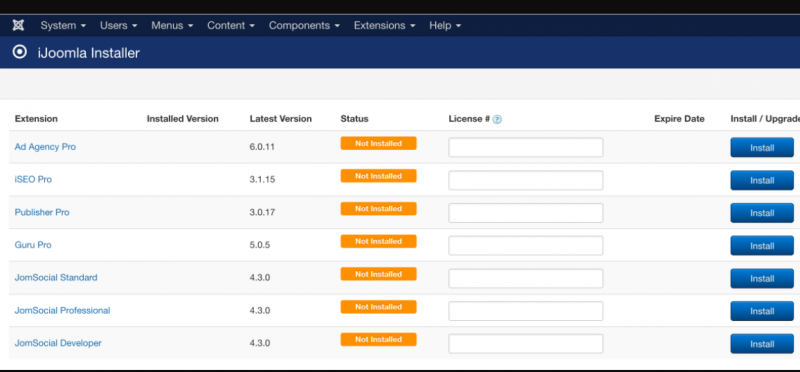
Task: Open the Extensions dropdown menu
Action: pyautogui.click(x=384, y=26)
